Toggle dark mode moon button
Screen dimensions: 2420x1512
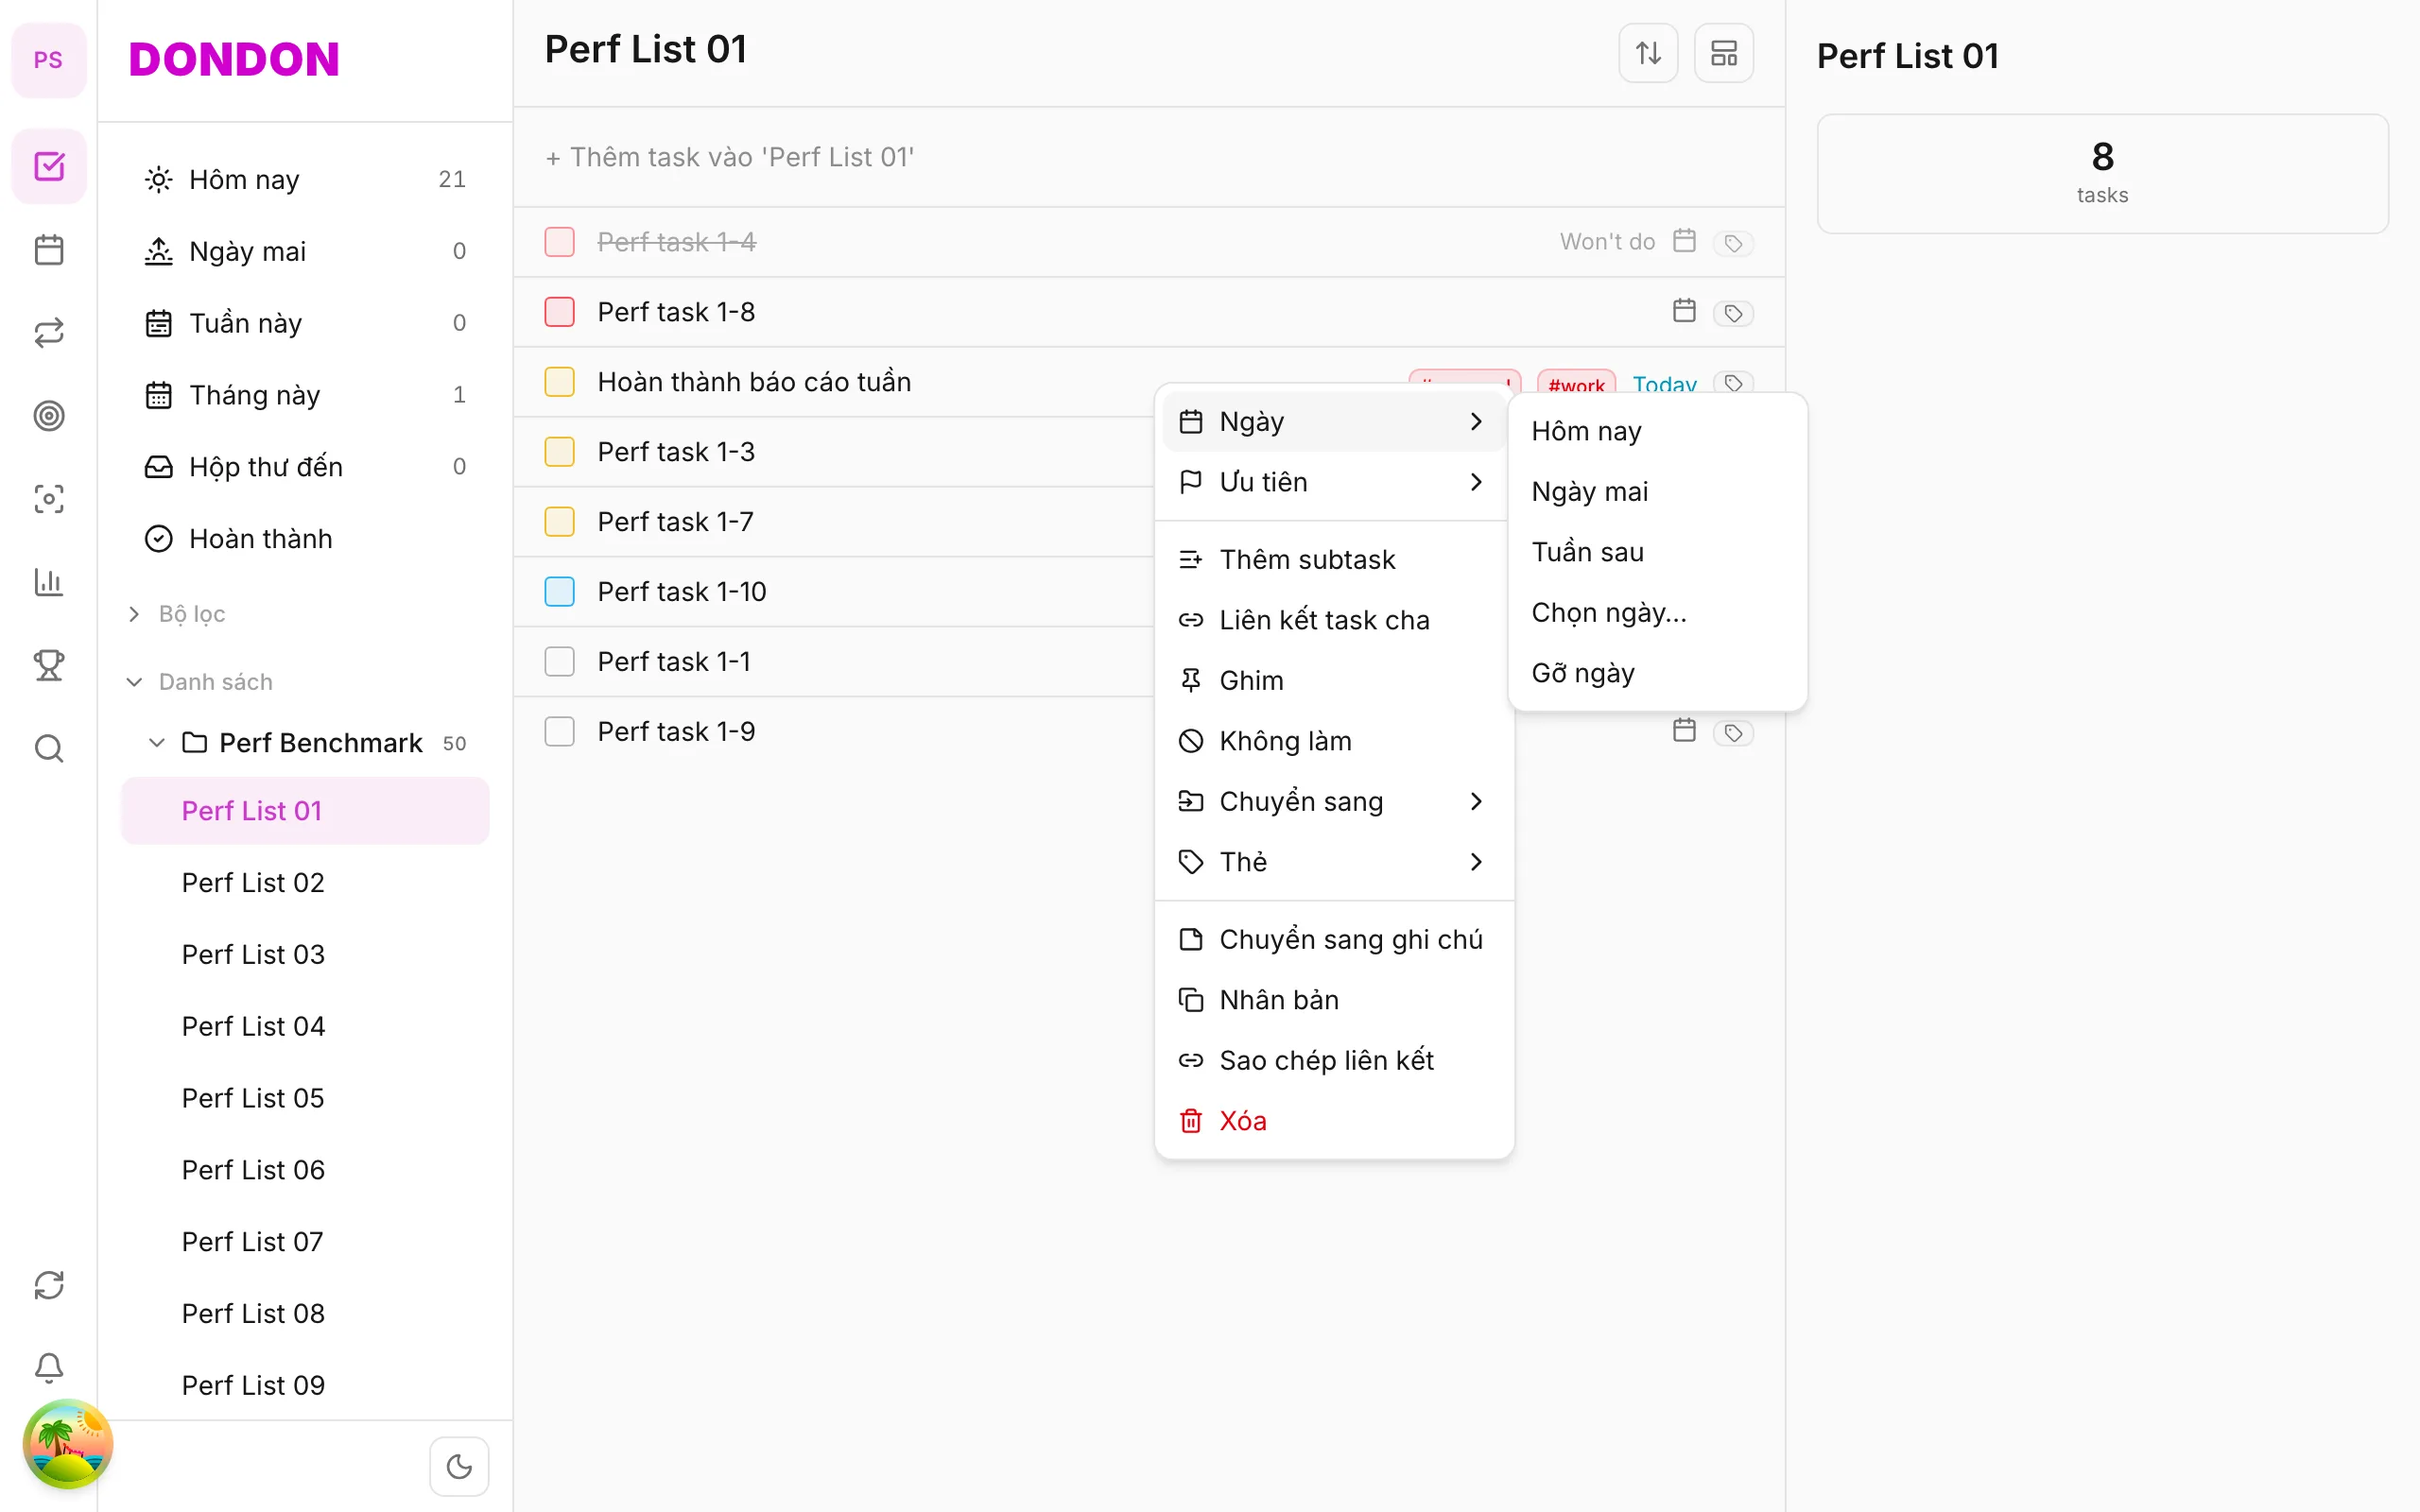(459, 1466)
